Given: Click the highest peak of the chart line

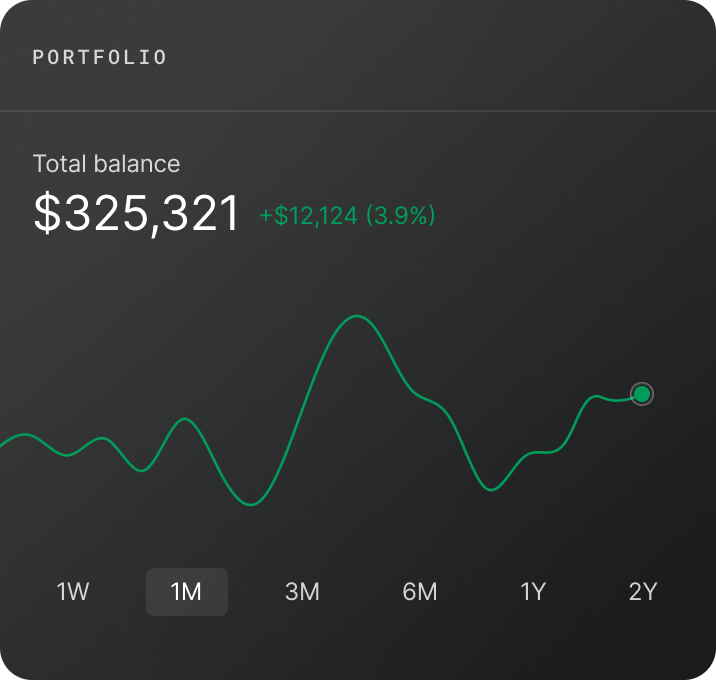Looking at the screenshot, I should click(x=355, y=317).
